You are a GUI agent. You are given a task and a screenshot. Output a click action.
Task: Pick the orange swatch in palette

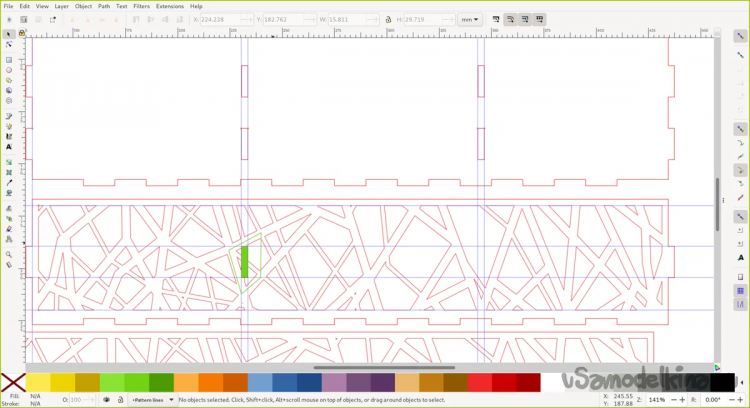209,383
